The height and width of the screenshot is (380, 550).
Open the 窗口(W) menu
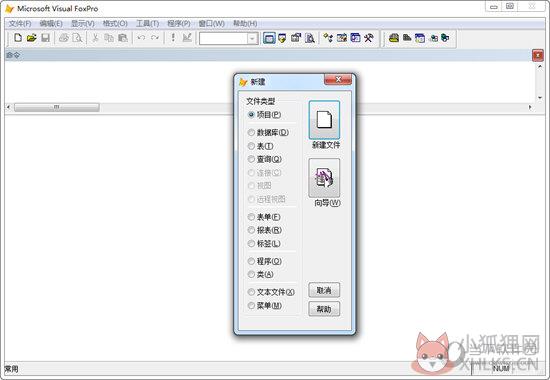[211, 24]
